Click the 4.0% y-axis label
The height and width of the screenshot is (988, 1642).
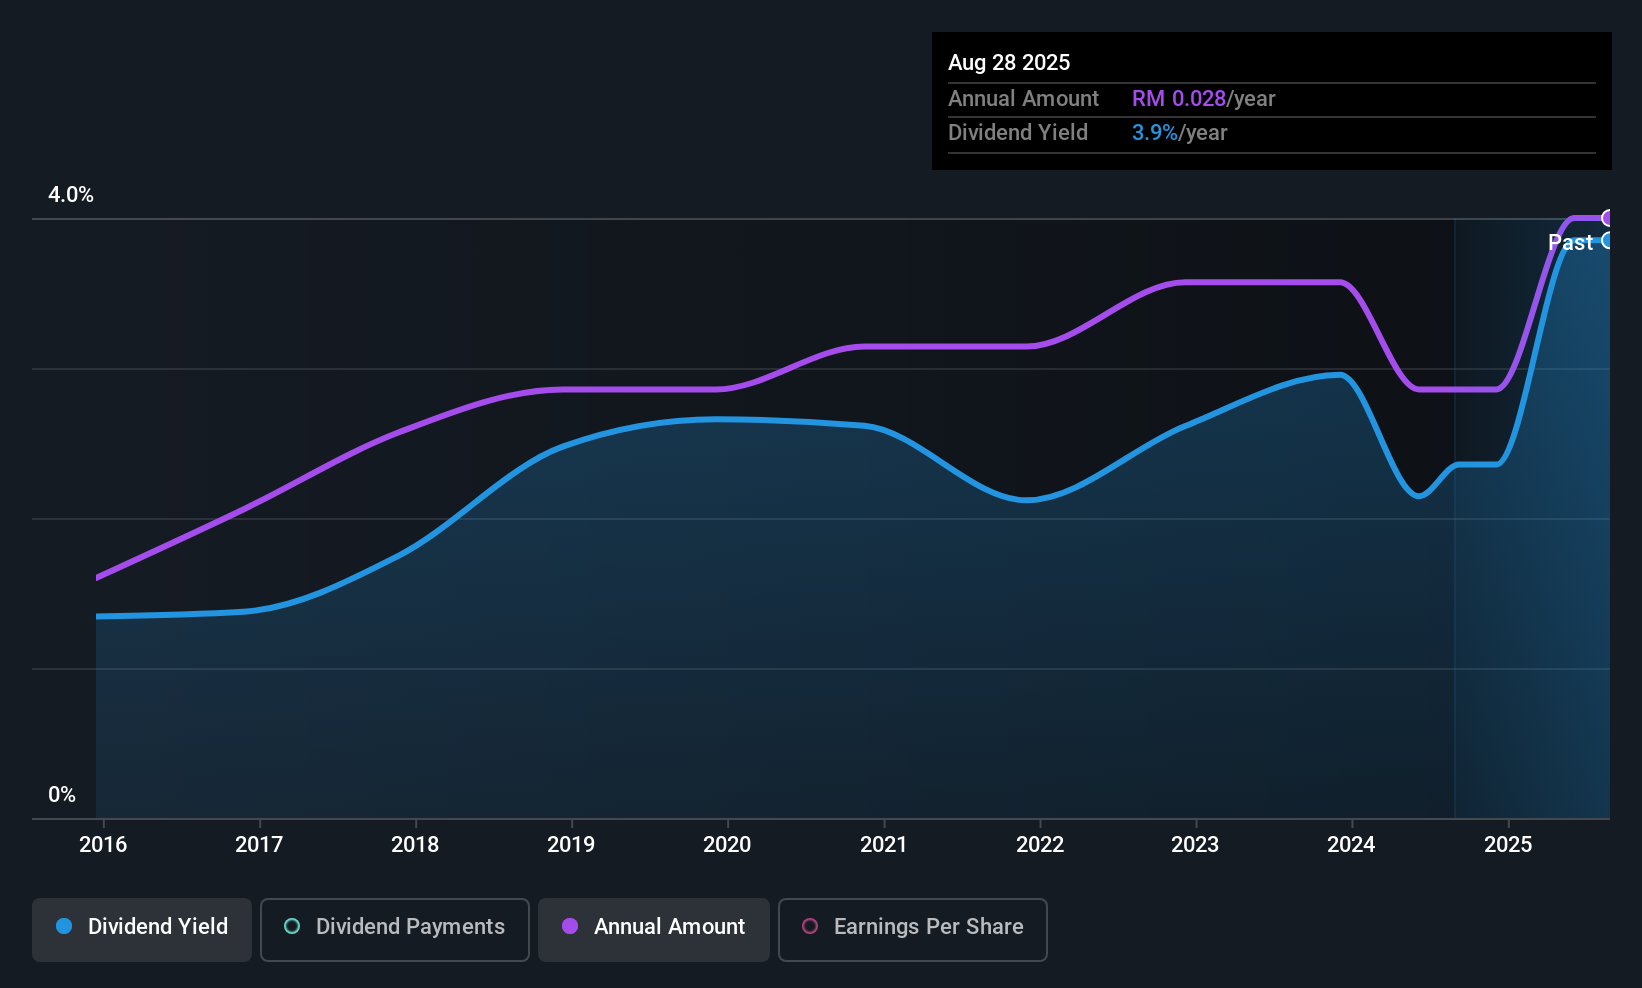pyautogui.click(x=71, y=195)
